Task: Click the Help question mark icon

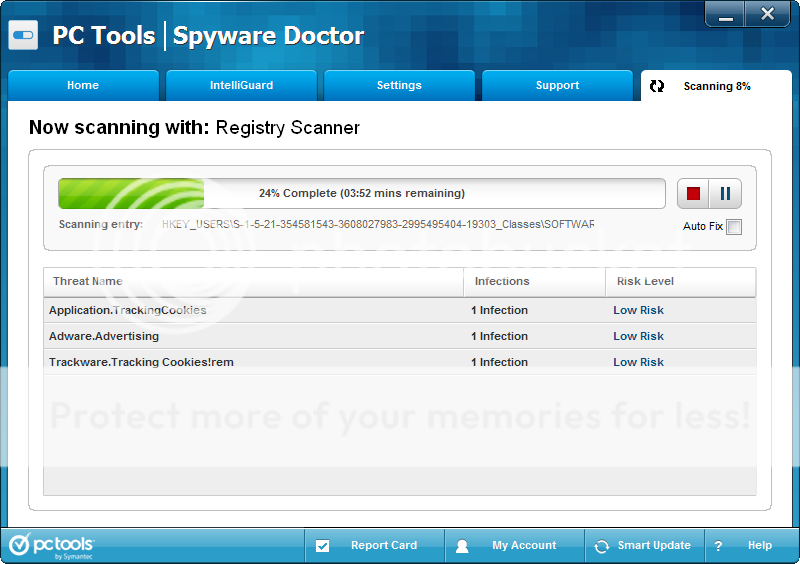Action: pos(718,546)
